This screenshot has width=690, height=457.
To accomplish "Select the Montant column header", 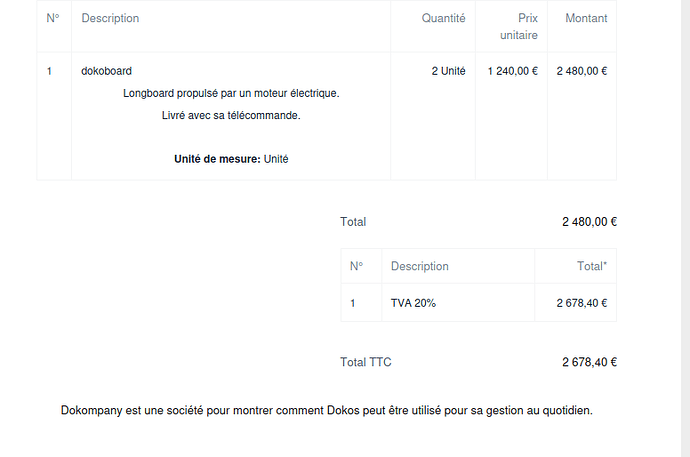I will tap(586, 18).
